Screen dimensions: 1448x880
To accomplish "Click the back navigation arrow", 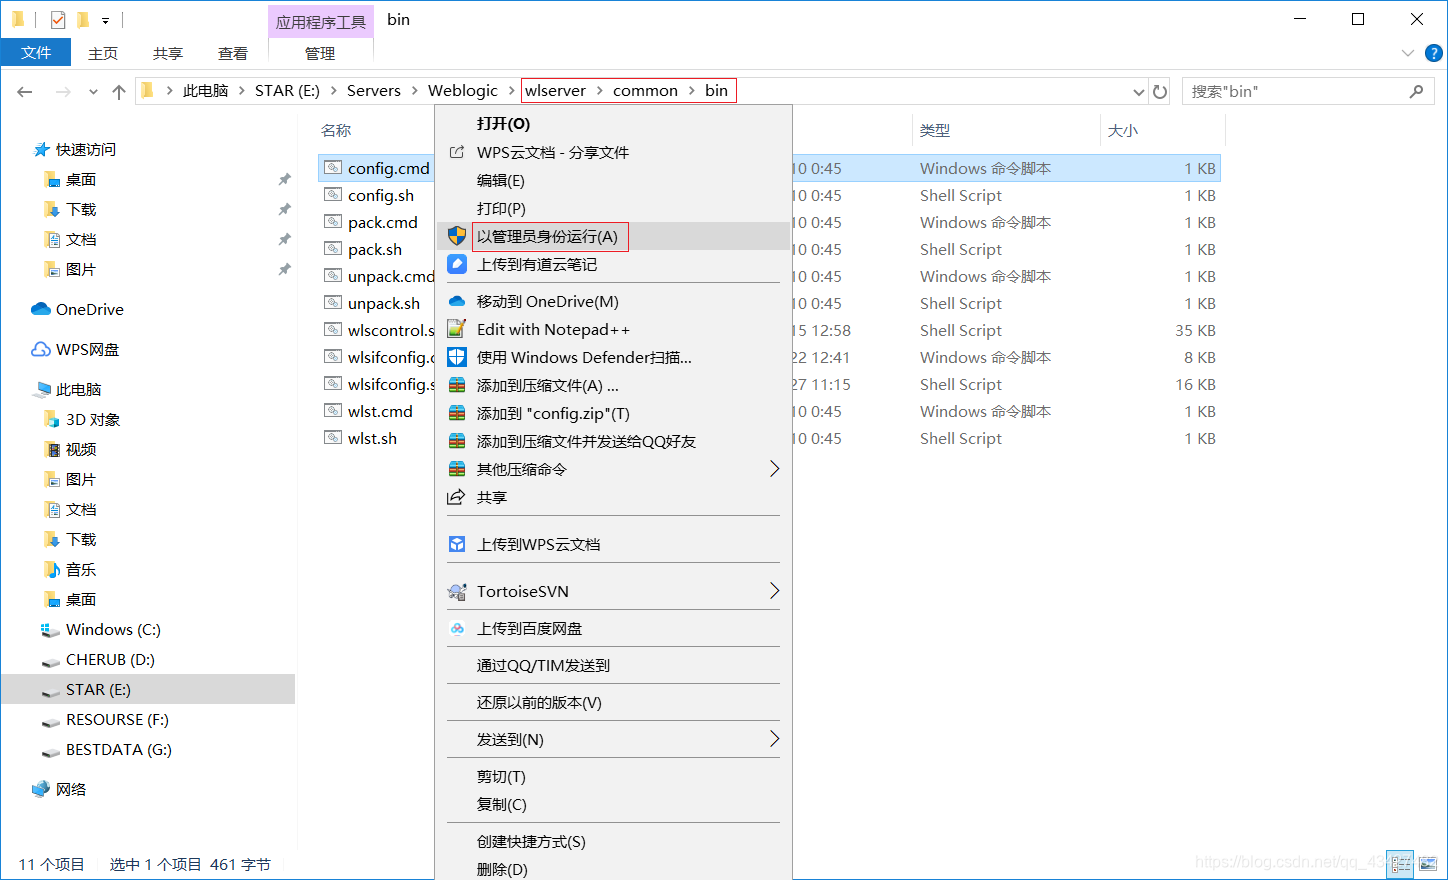I will [x=25, y=91].
